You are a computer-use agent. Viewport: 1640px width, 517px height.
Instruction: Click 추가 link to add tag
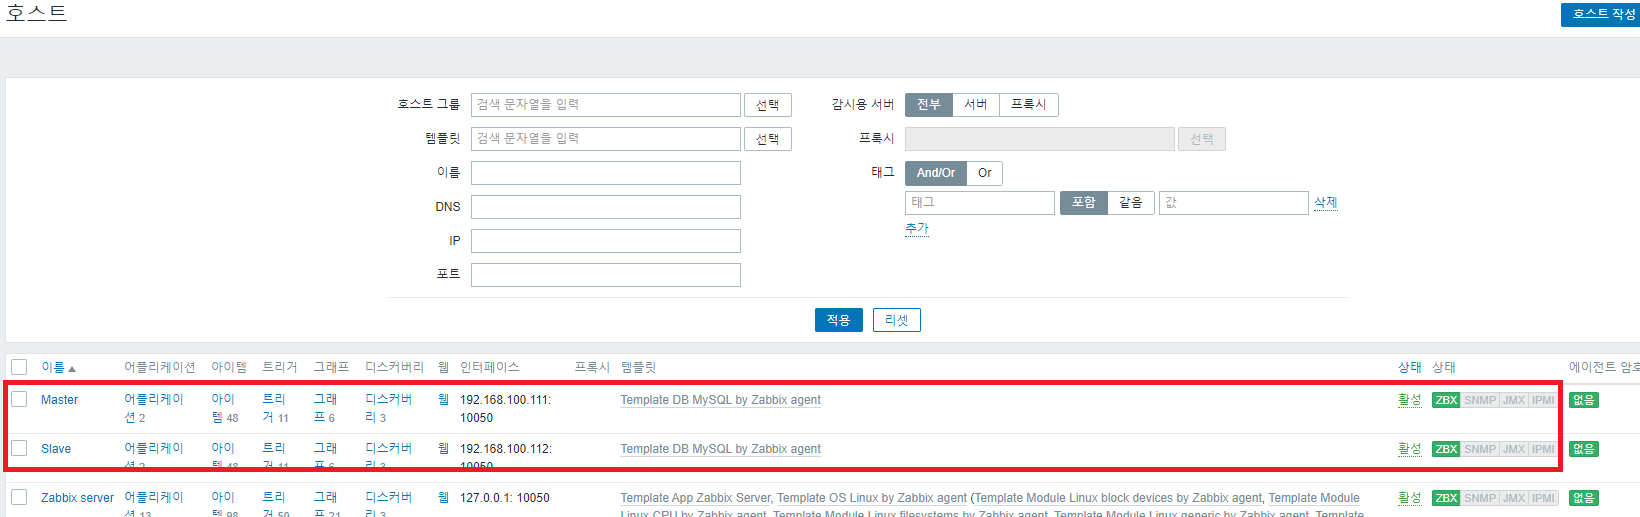[917, 229]
